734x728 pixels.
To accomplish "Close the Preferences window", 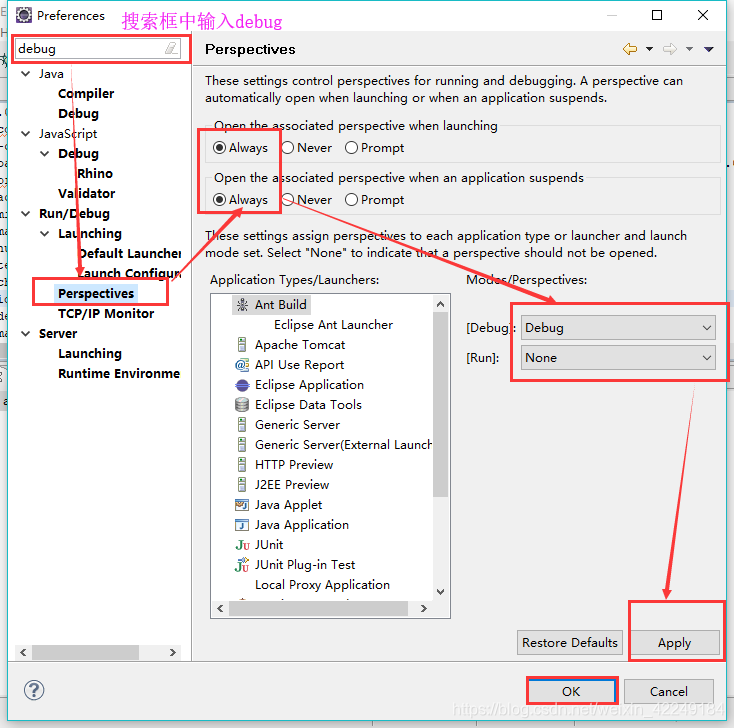I will pos(703,15).
